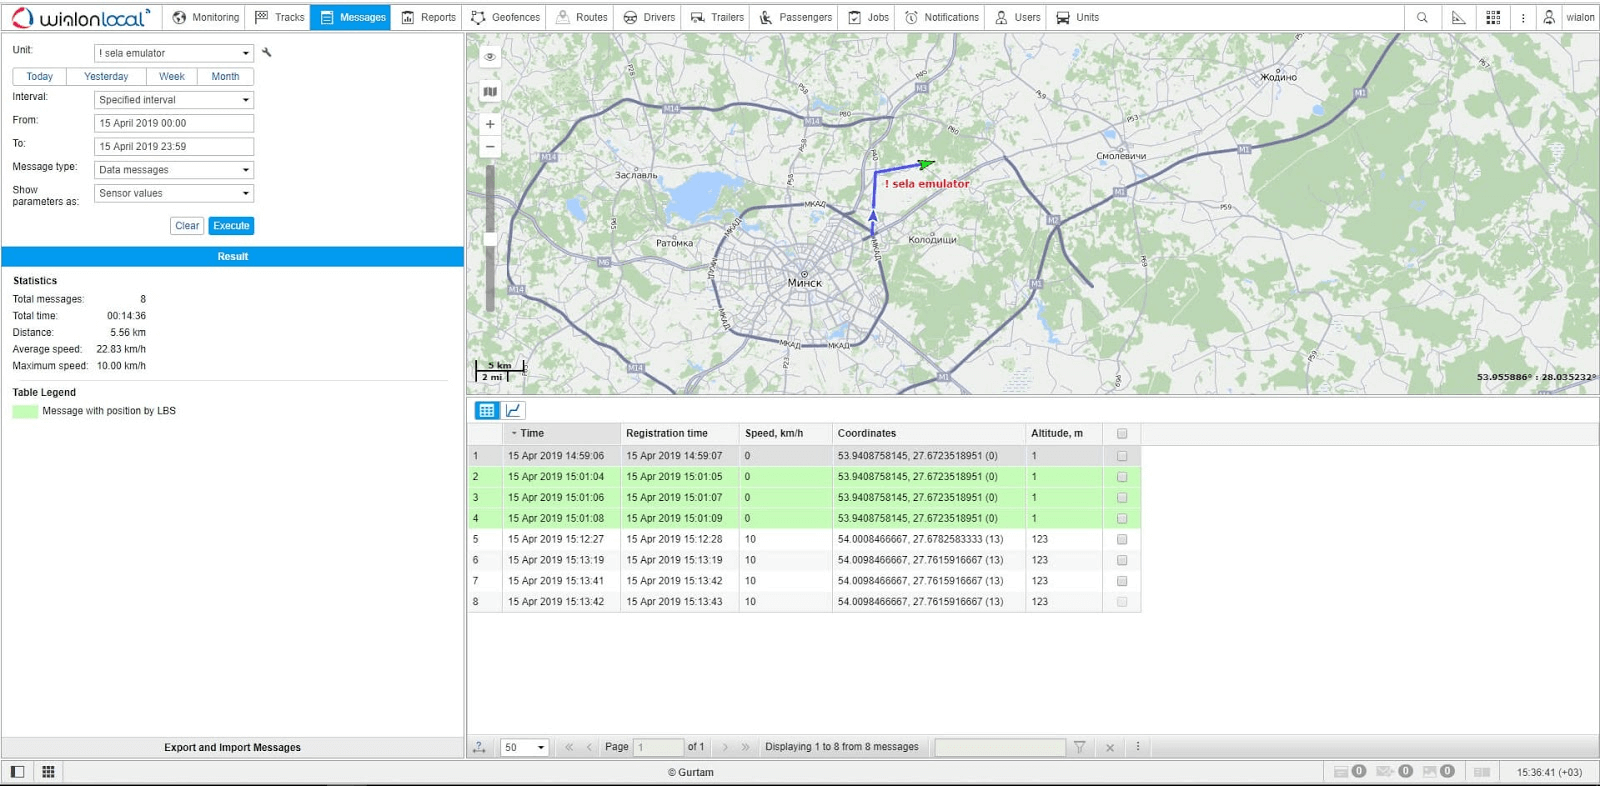Click the filter funnel icon
The image size is (1600, 786).
pos(1080,747)
